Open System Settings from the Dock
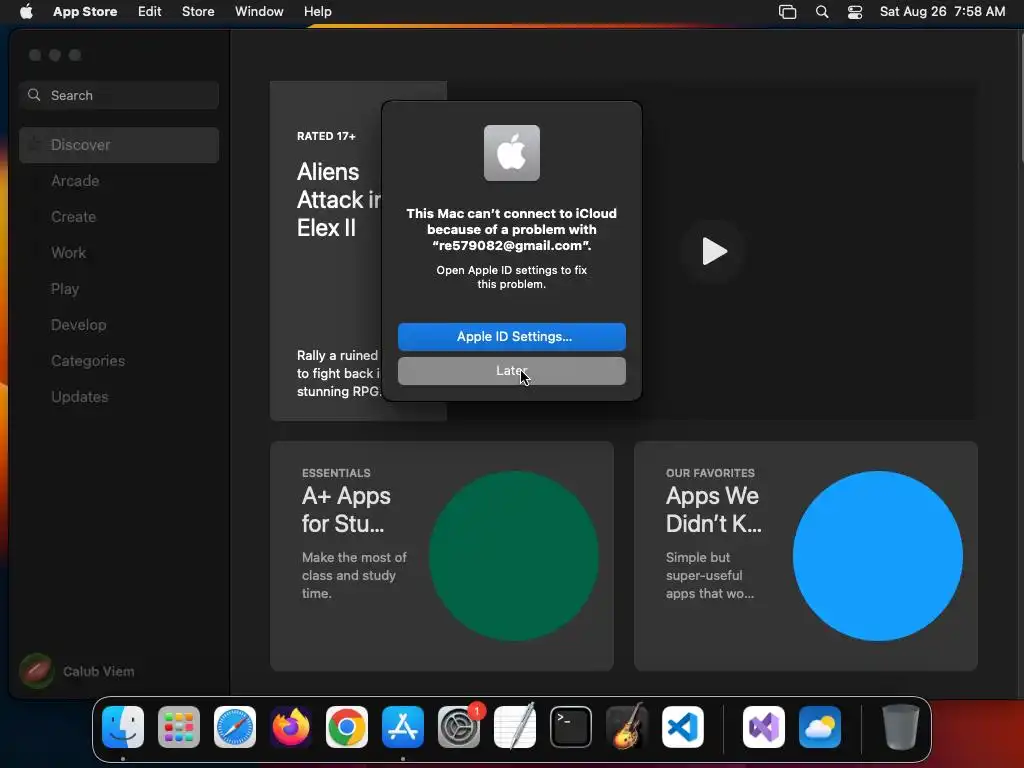 (458, 727)
